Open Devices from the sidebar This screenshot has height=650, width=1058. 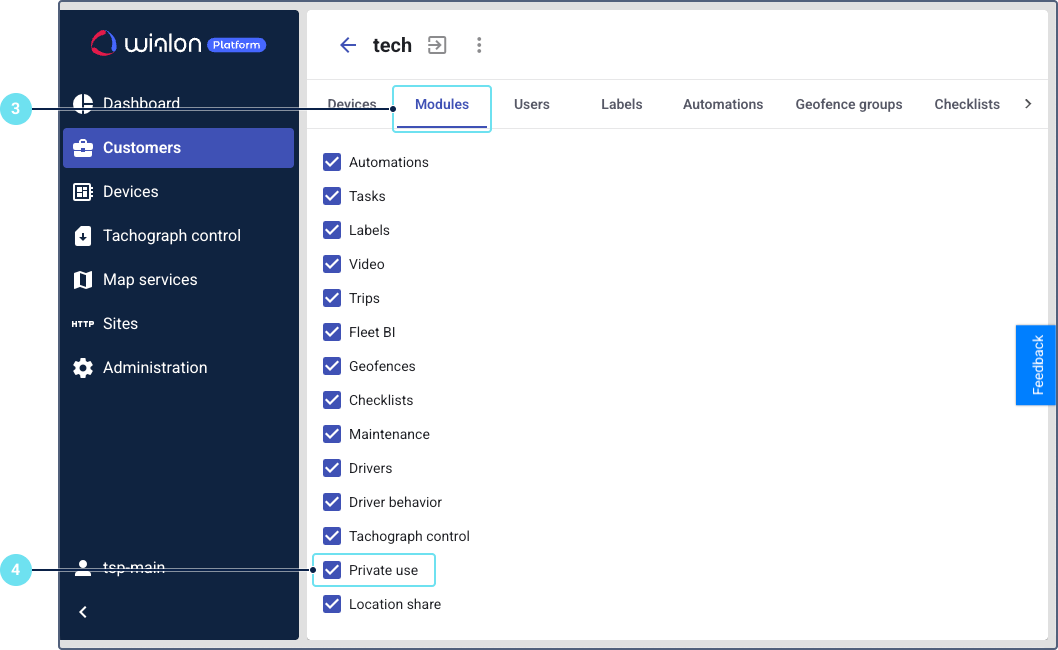coord(130,192)
